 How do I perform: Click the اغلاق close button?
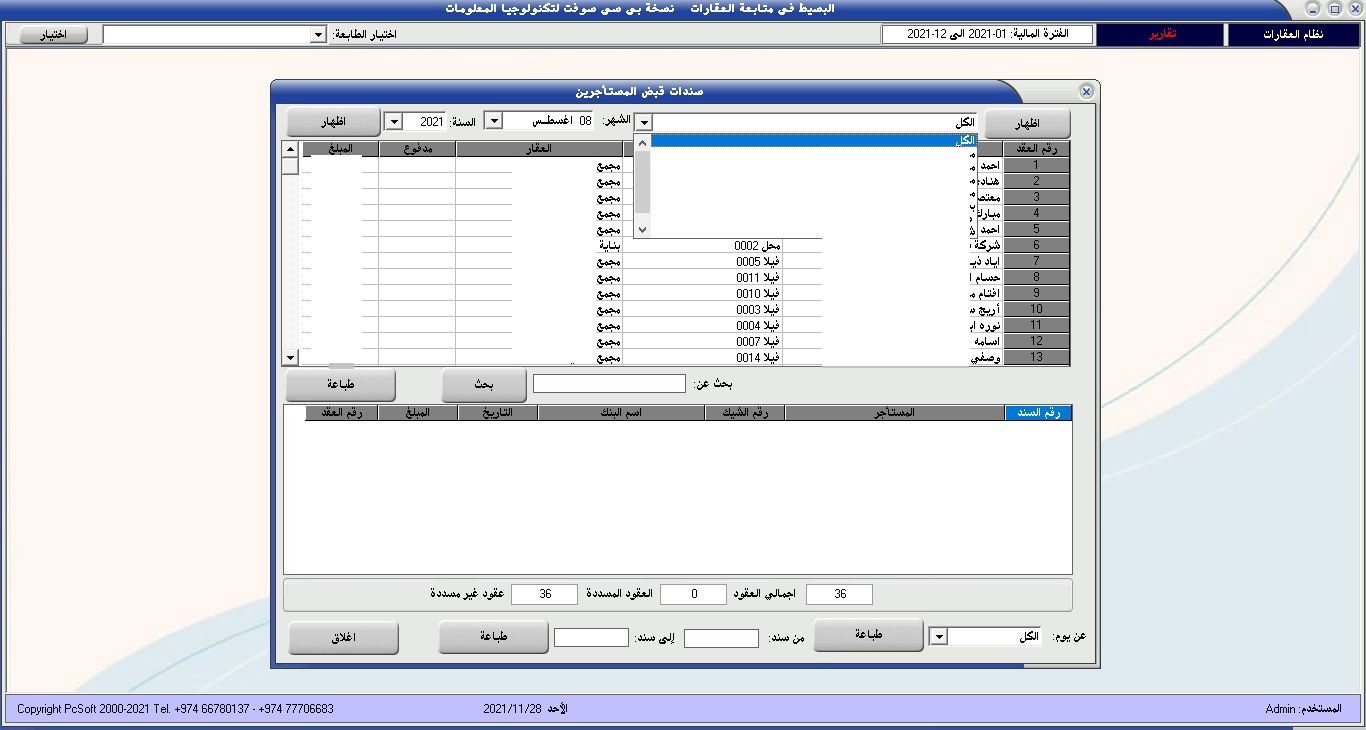[x=343, y=638]
